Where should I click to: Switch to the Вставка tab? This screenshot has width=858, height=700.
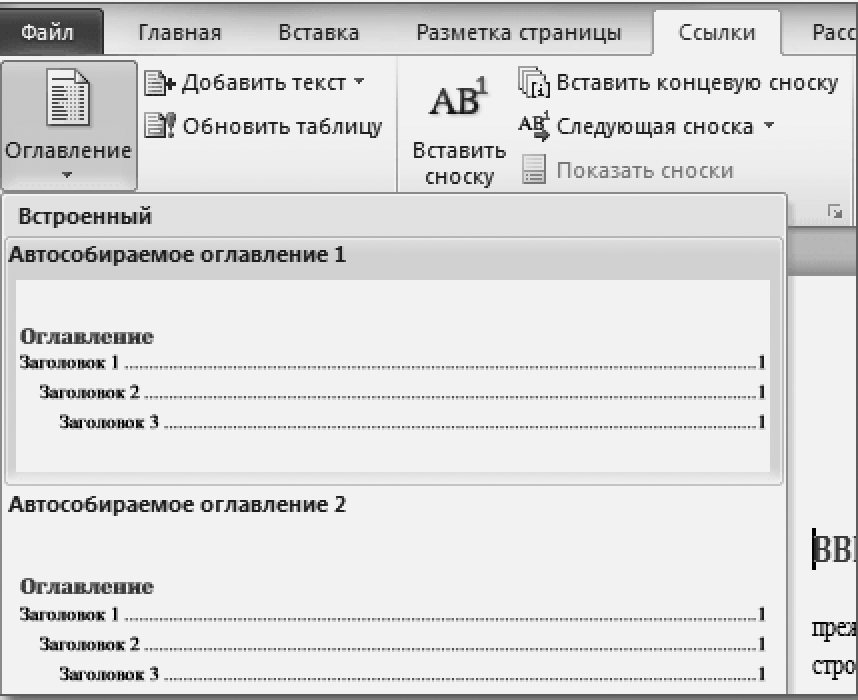318,33
